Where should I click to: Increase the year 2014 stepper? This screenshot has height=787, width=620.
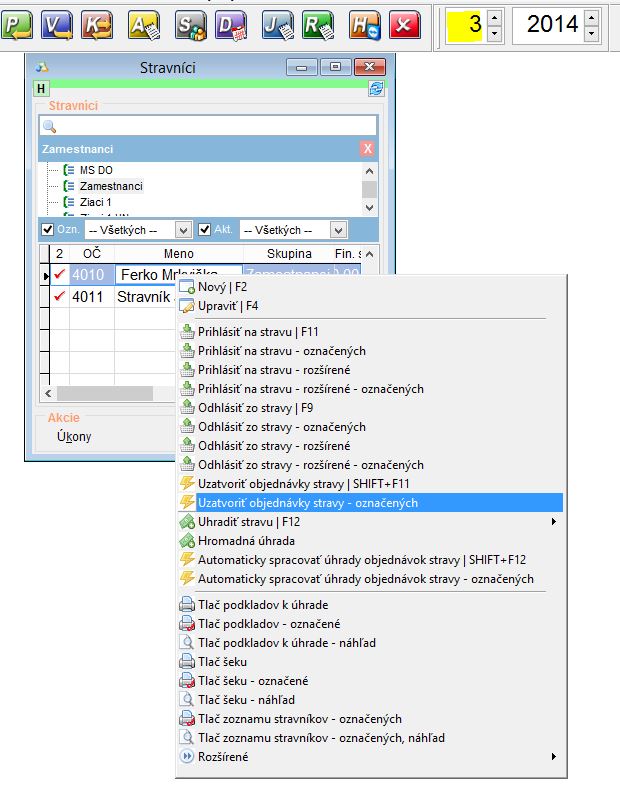pyautogui.click(x=592, y=14)
